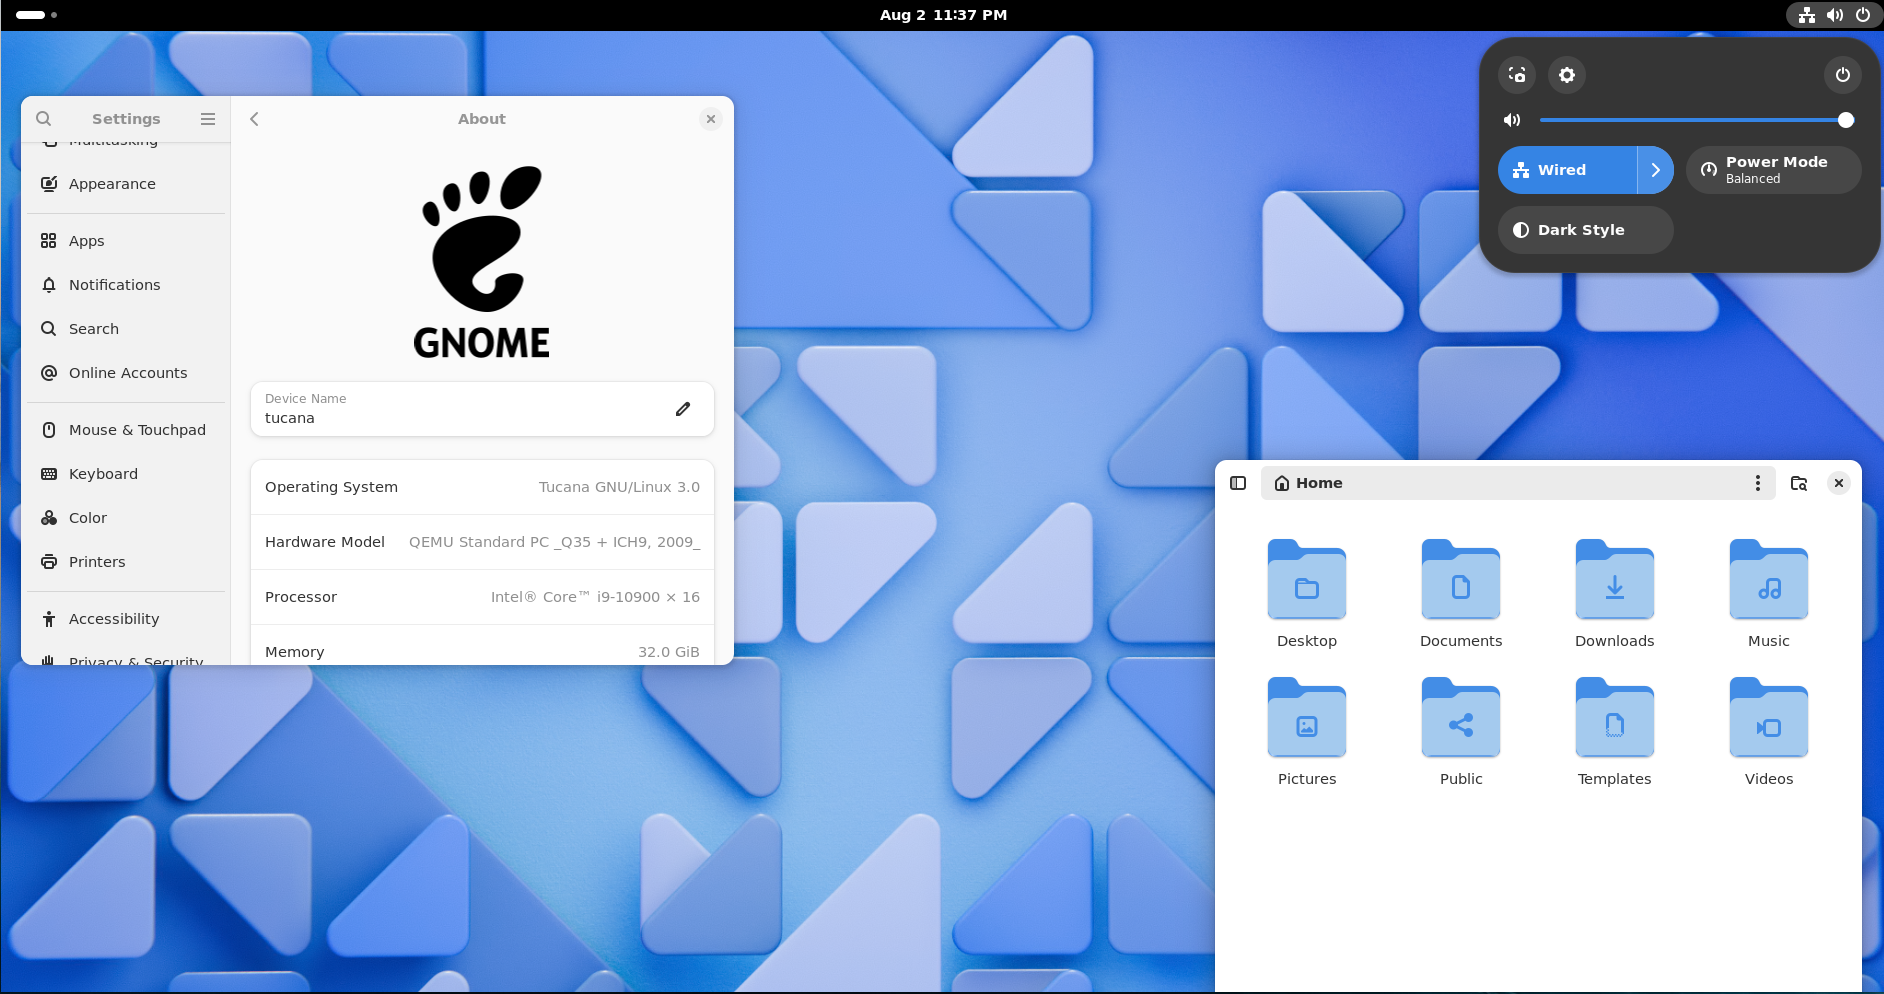Go back from the About page
Screen dimensions: 1884x994
coord(254,119)
